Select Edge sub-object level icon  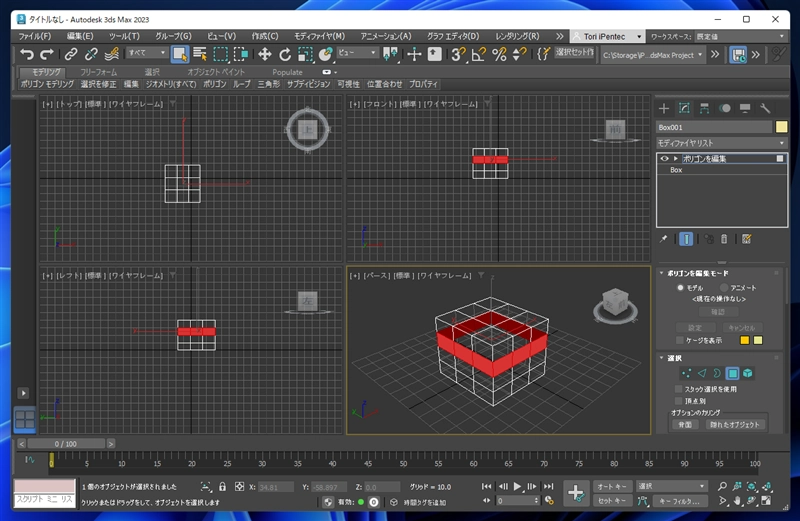(x=702, y=374)
